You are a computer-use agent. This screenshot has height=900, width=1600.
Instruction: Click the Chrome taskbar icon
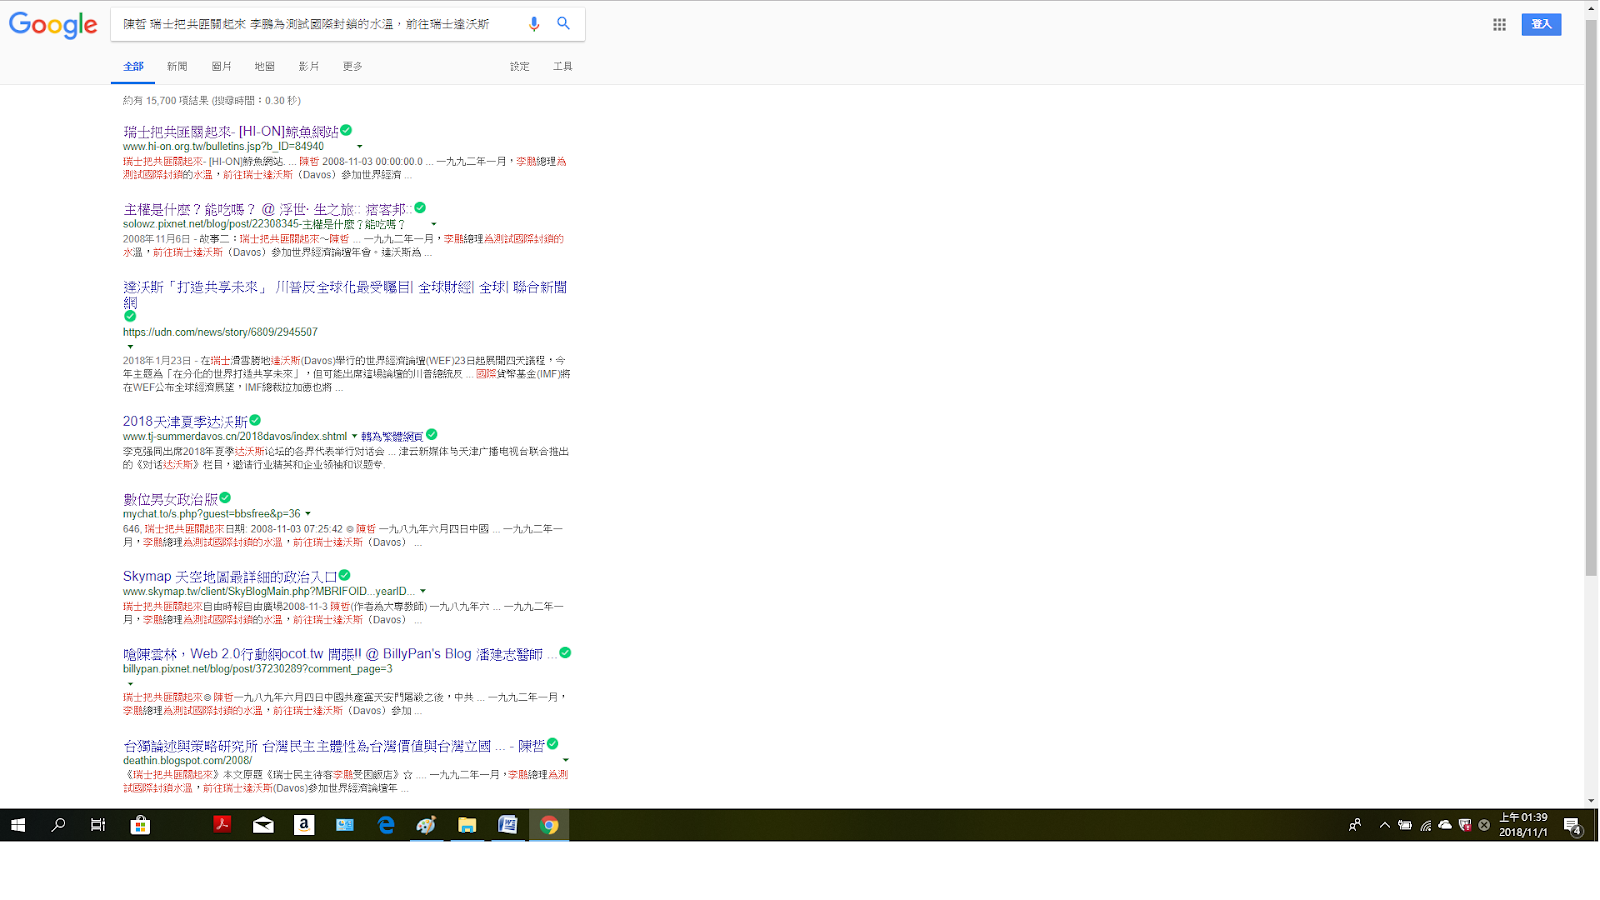549,825
